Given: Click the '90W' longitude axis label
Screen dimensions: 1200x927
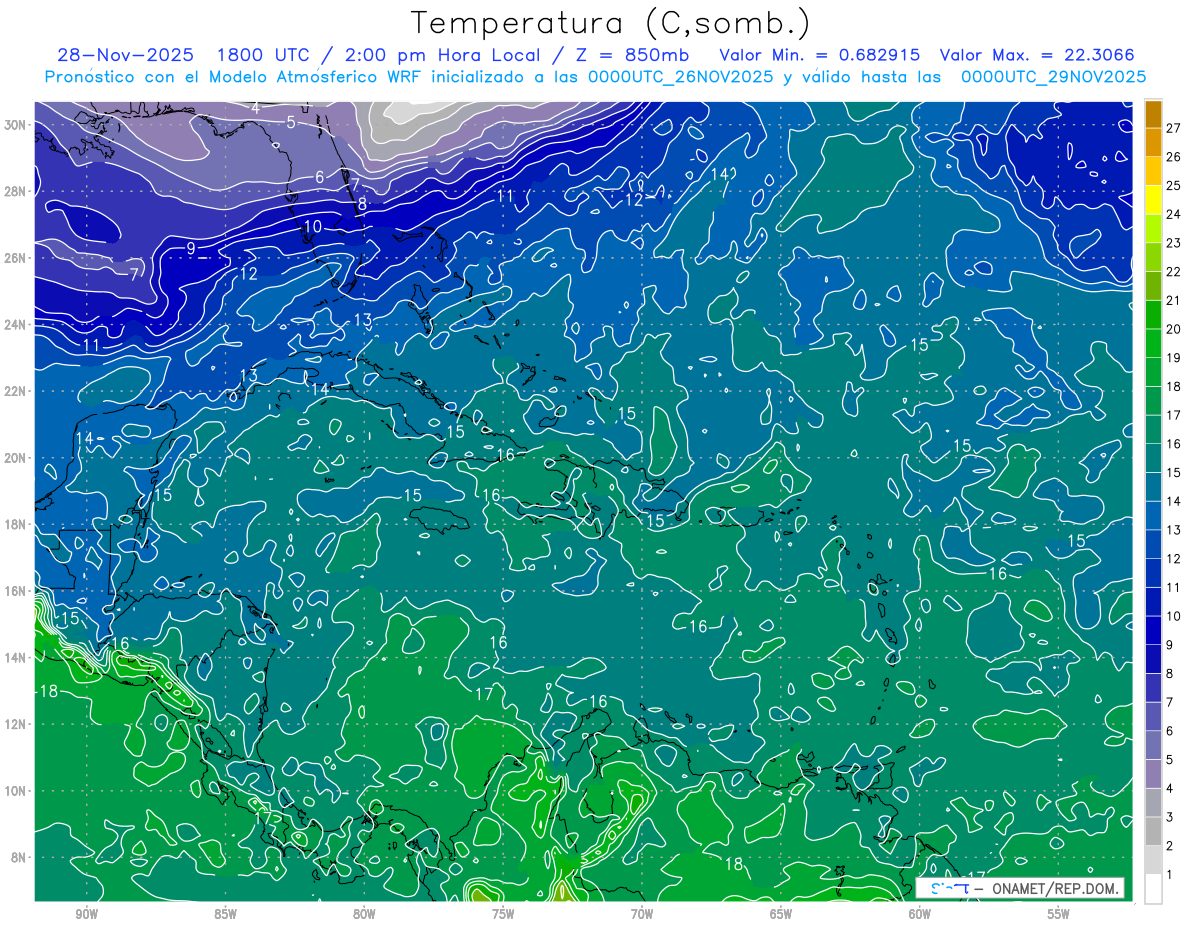Looking at the screenshot, I should (x=87, y=914).
